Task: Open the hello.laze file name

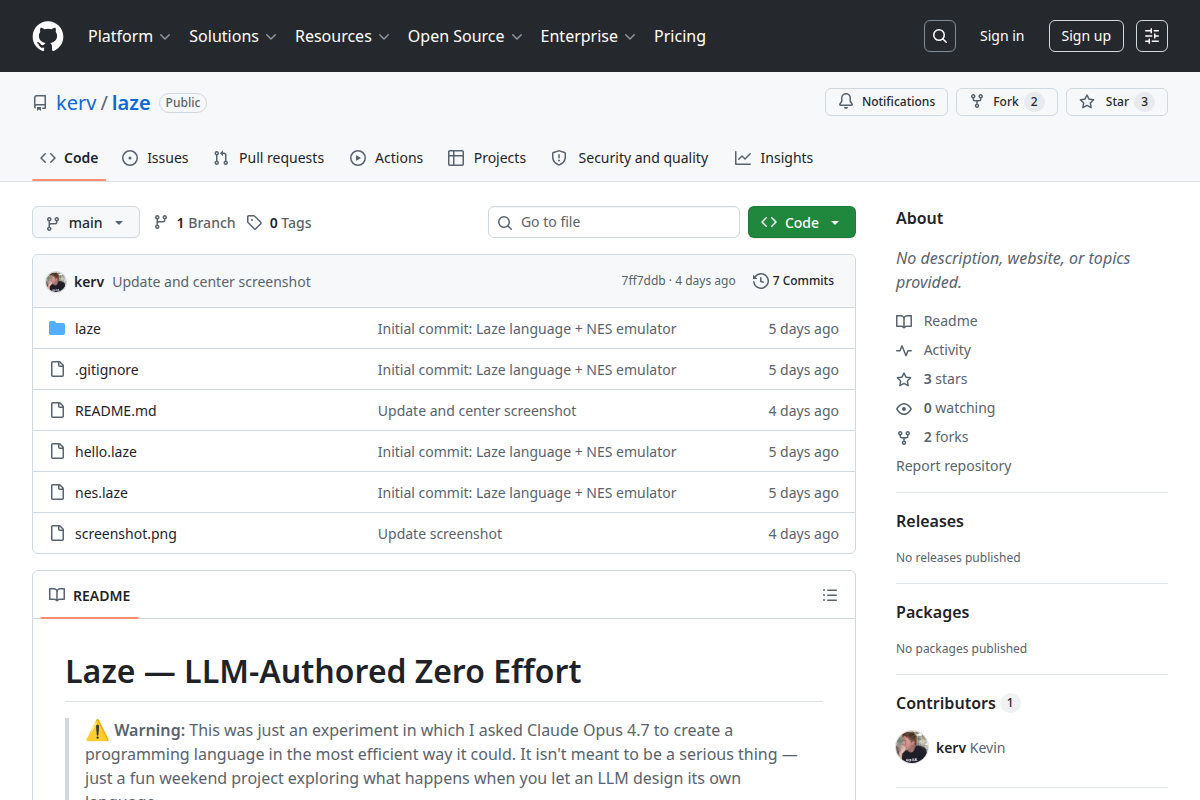Action: 106,452
